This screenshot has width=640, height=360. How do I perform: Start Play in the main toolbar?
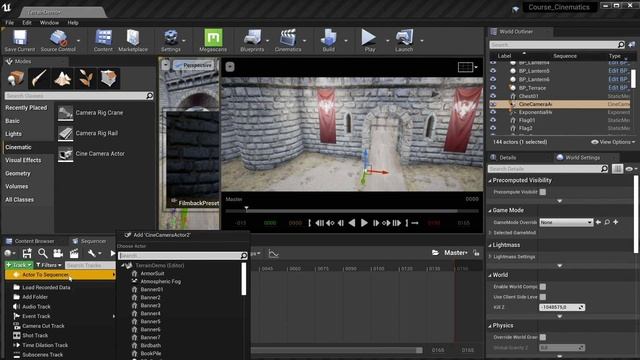369,40
